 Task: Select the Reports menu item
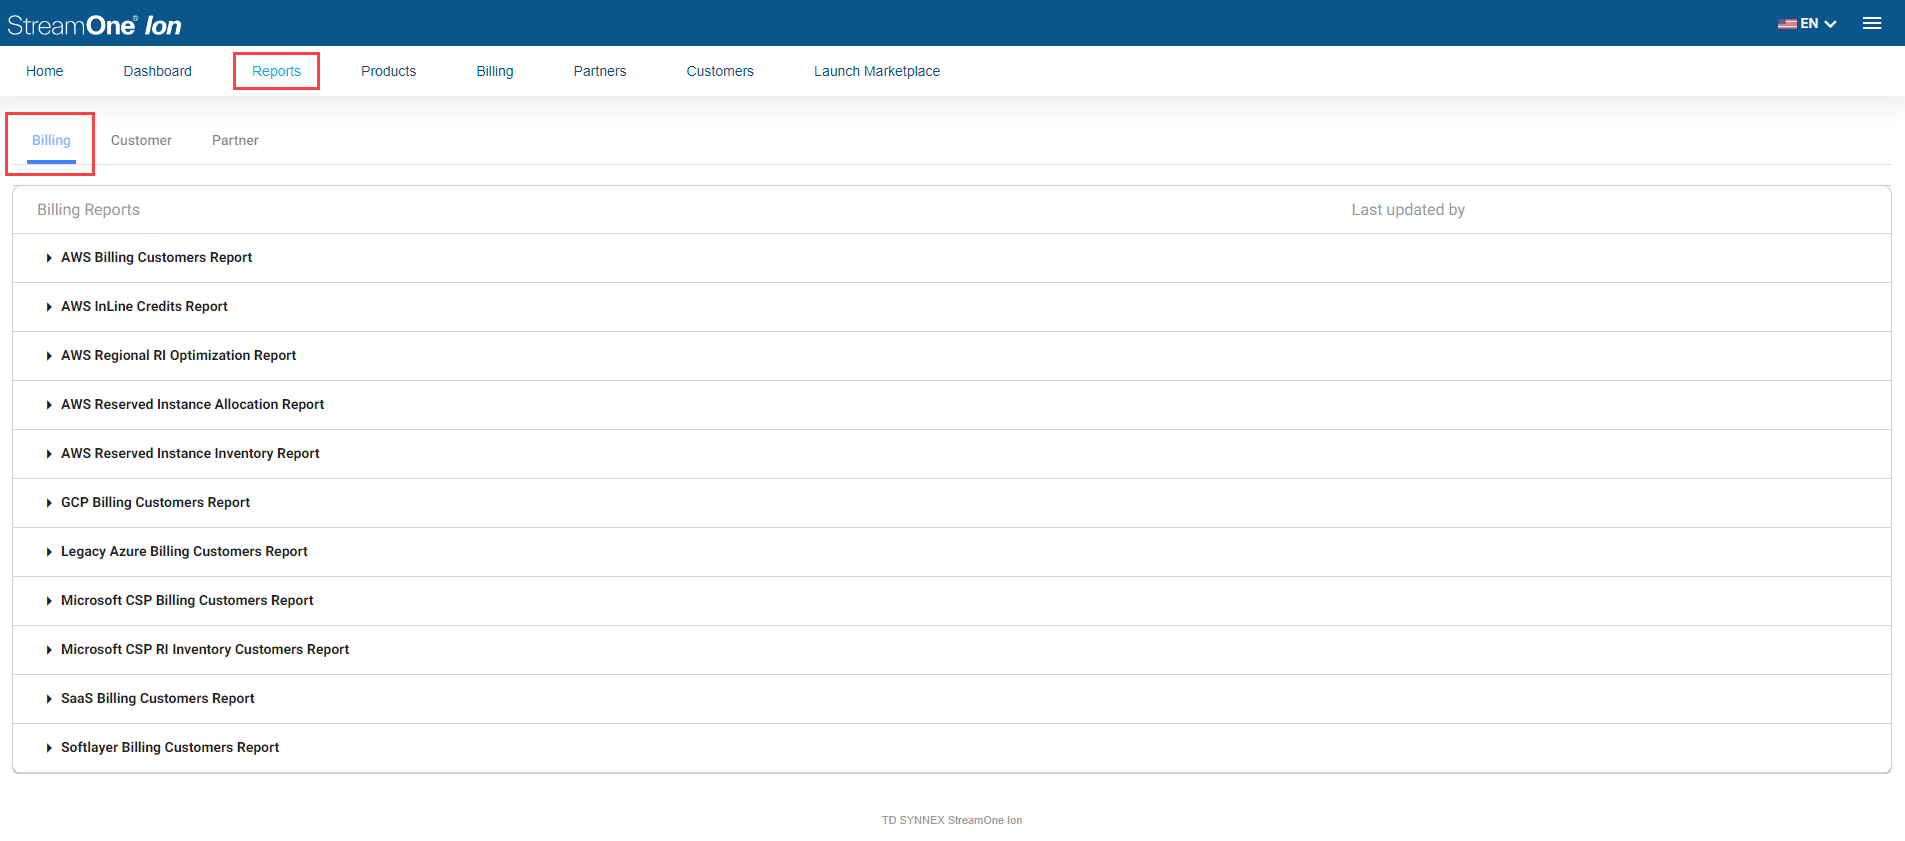(276, 71)
